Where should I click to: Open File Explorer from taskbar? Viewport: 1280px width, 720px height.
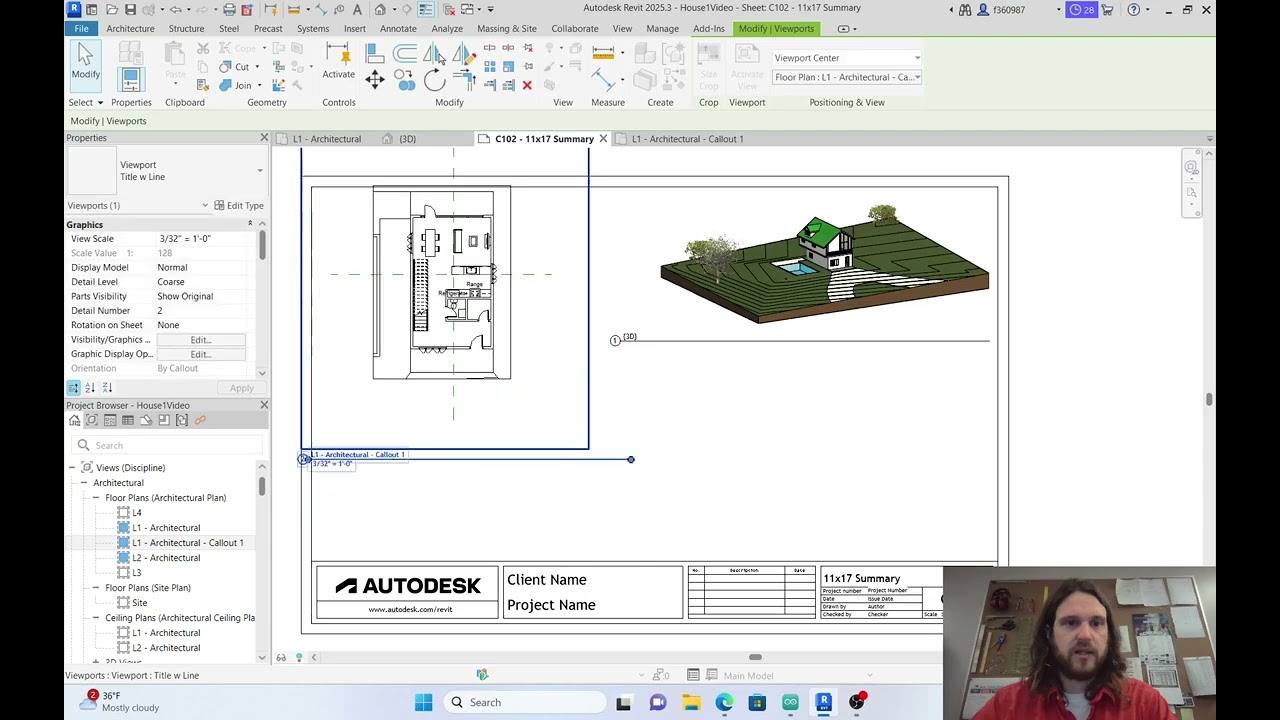[x=691, y=702]
